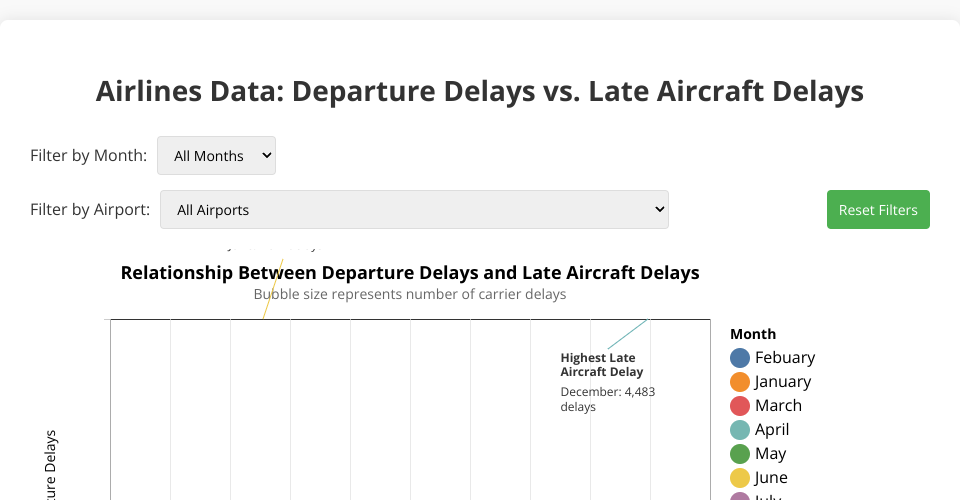Click the chart title about Departure Delays relationship

click(x=410, y=273)
